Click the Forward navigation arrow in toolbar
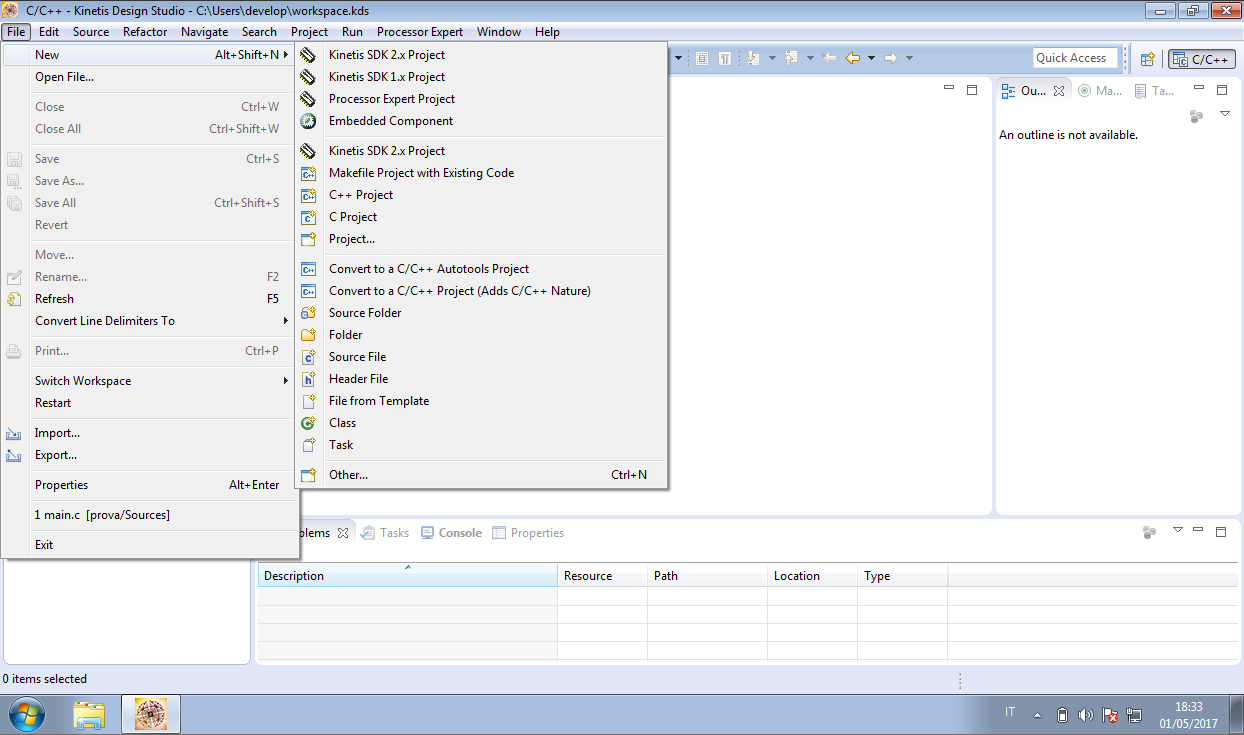 [891, 58]
